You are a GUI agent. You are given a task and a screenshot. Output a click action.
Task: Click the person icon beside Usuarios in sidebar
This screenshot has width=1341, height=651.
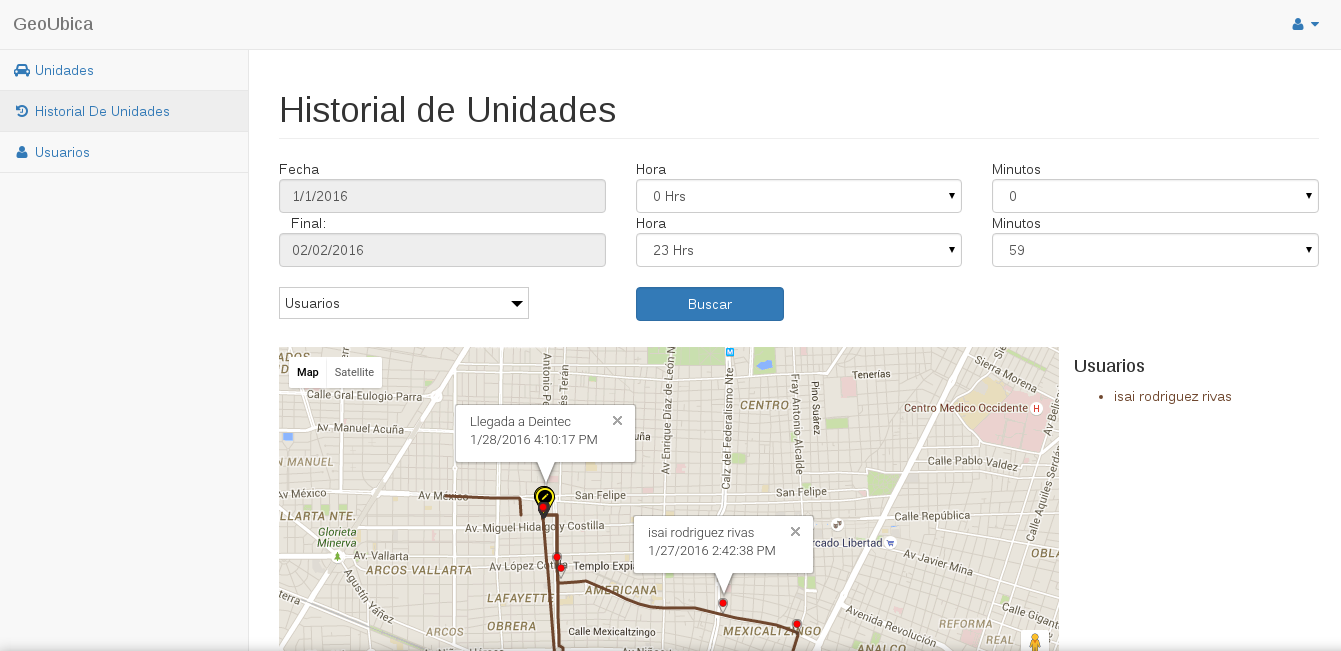(22, 152)
